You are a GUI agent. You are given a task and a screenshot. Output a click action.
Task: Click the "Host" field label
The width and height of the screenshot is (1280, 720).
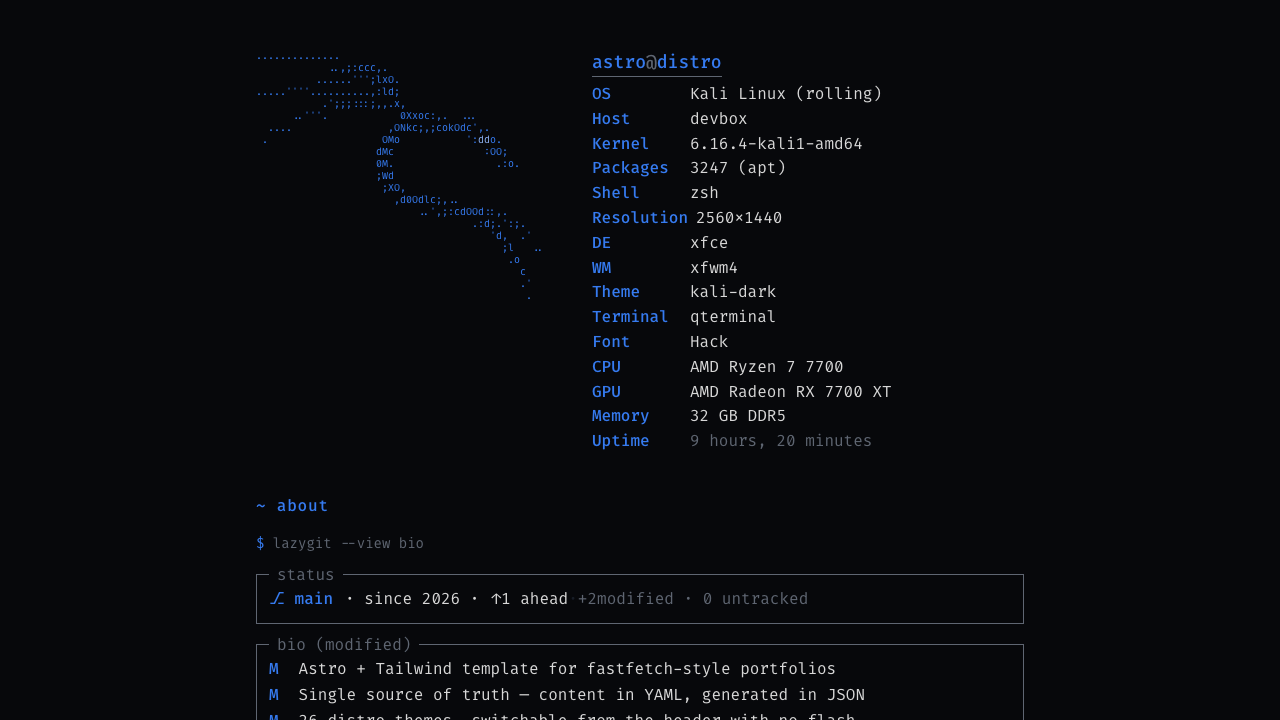pyautogui.click(x=611, y=119)
